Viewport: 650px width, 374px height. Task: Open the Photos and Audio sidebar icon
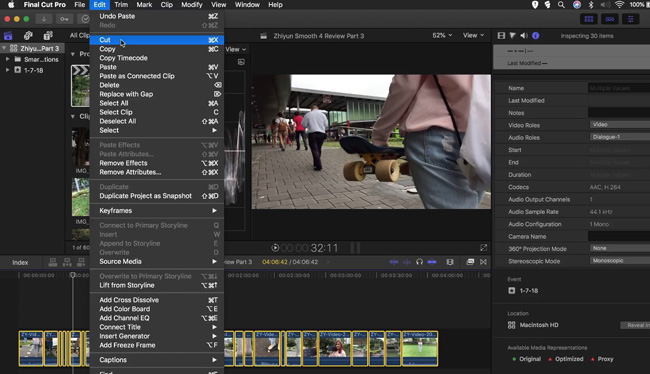coord(28,36)
